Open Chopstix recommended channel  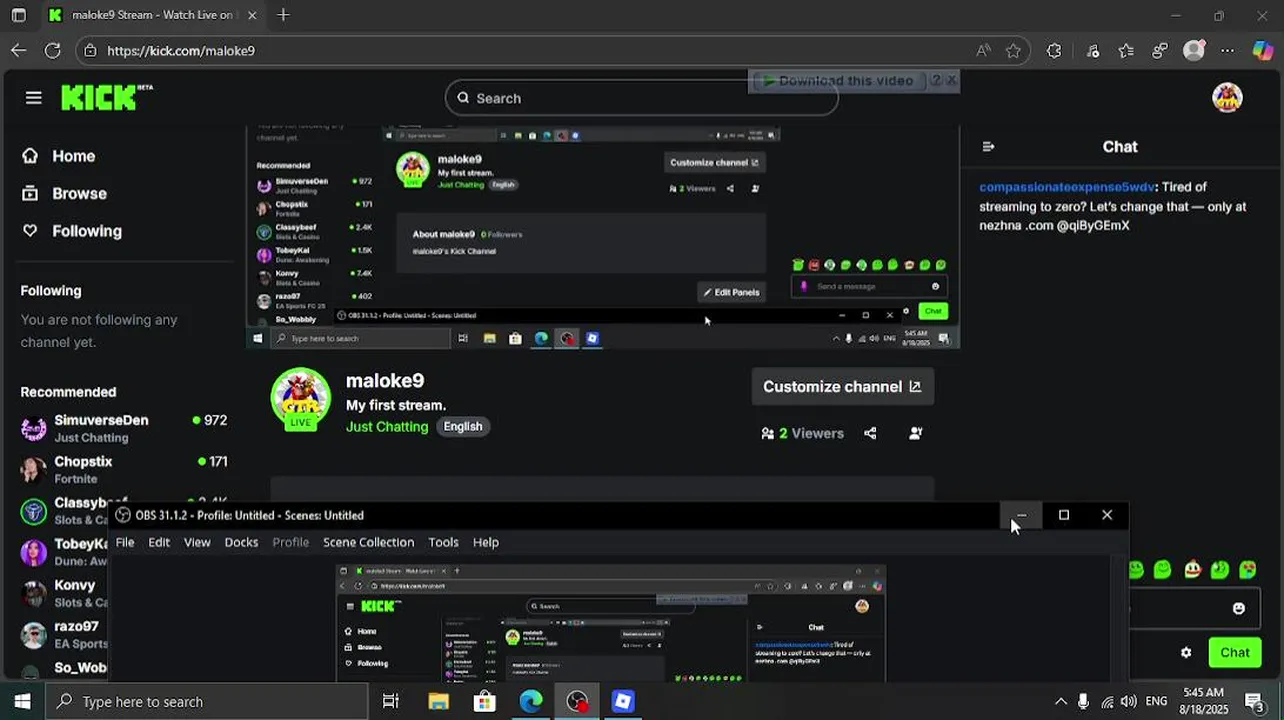pyautogui.click(x=124, y=469)
